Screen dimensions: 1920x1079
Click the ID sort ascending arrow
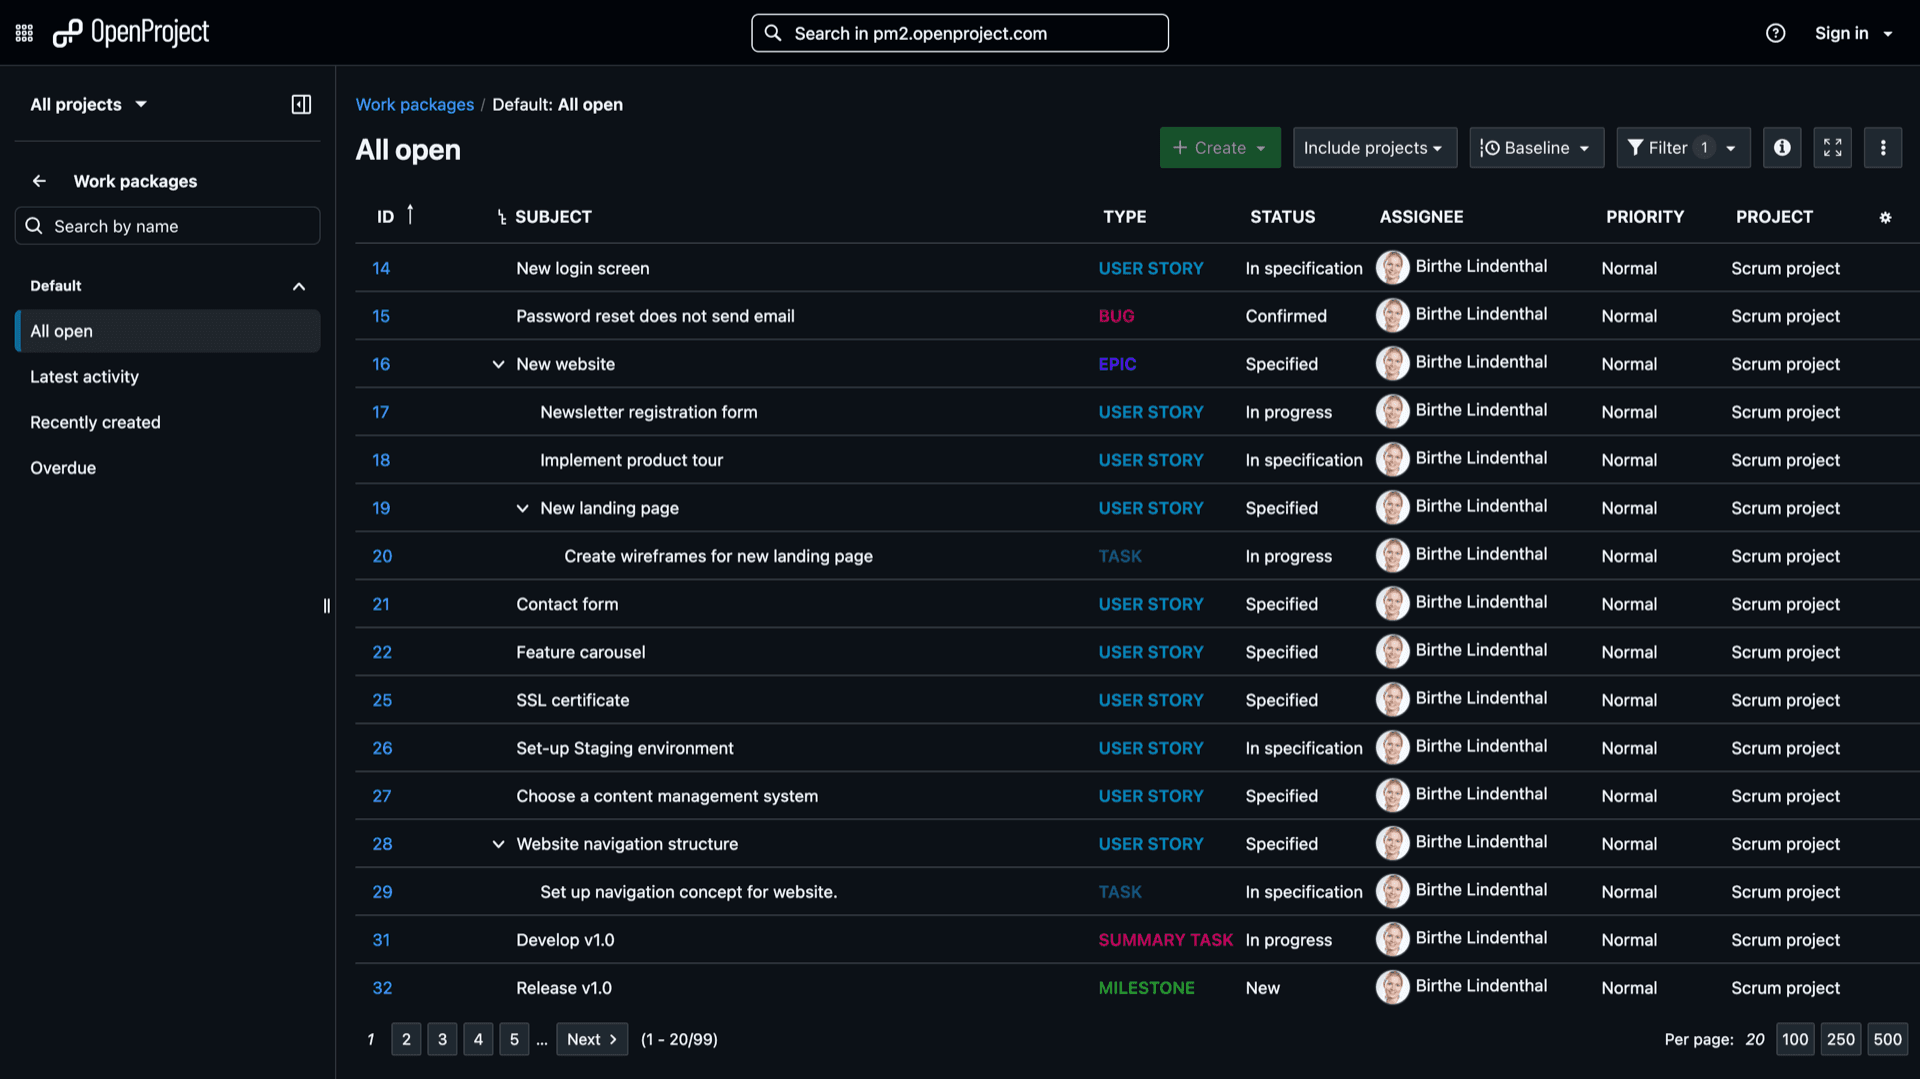(x=410, y=215)
